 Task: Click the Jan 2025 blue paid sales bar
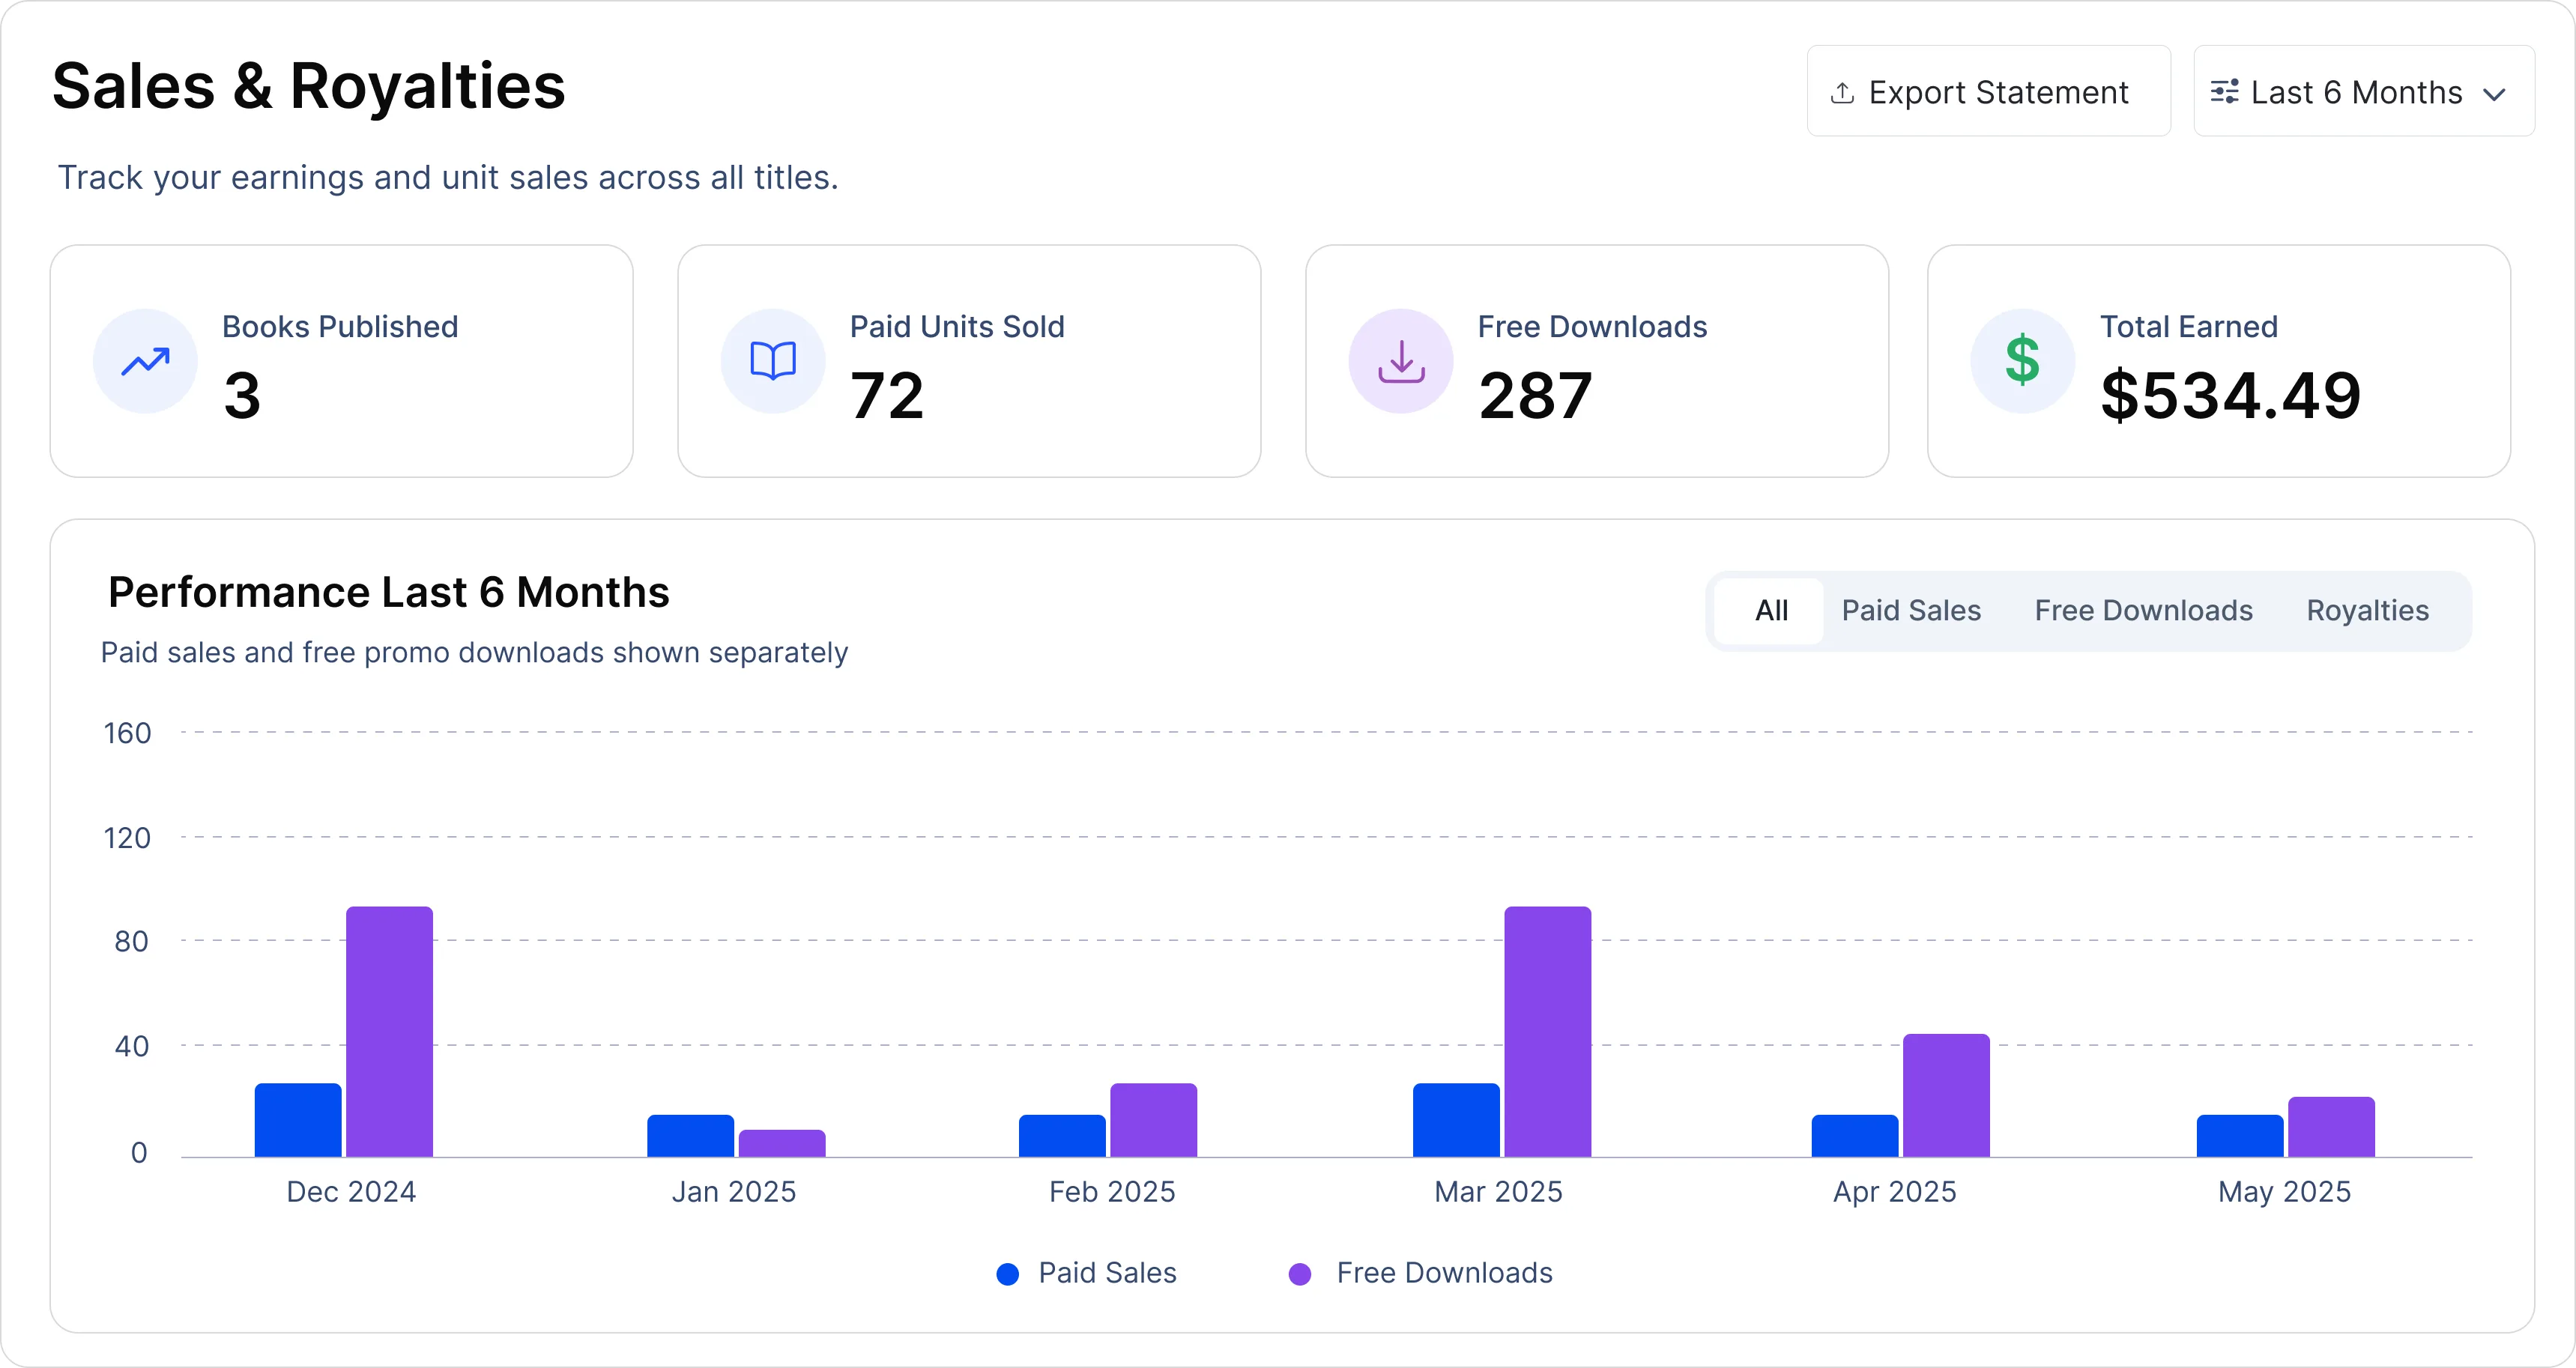(690, 1136)
